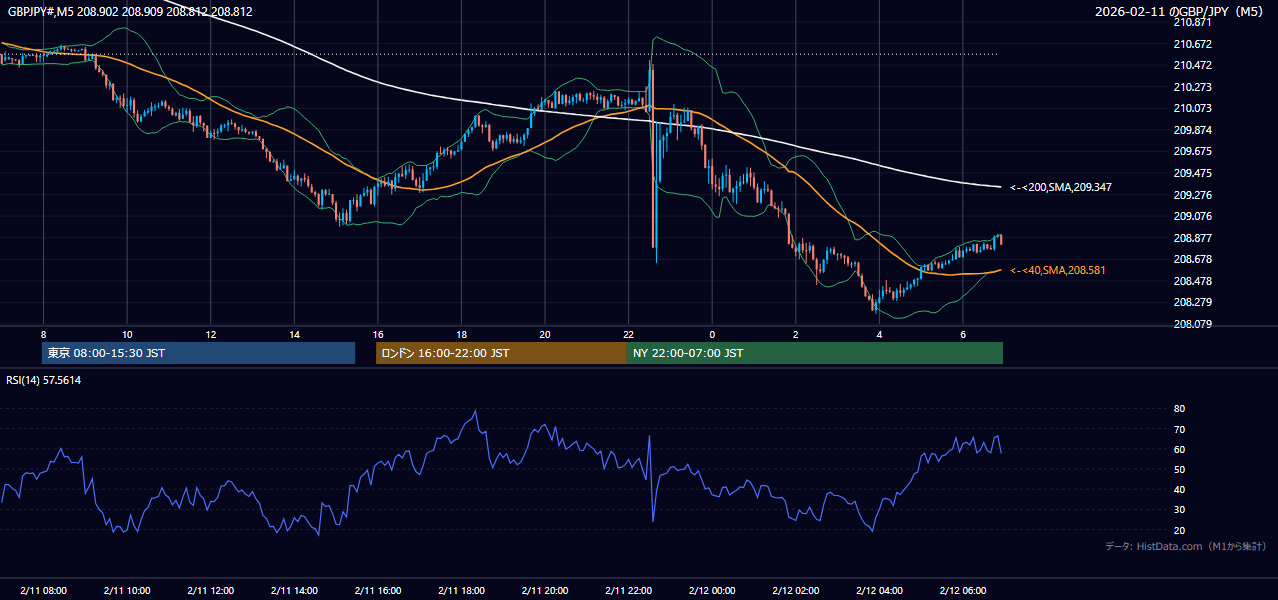This screenshot has width=1278, height=600.
Task: Click price axis value 209.475
Action: [x=1192, y=173]
